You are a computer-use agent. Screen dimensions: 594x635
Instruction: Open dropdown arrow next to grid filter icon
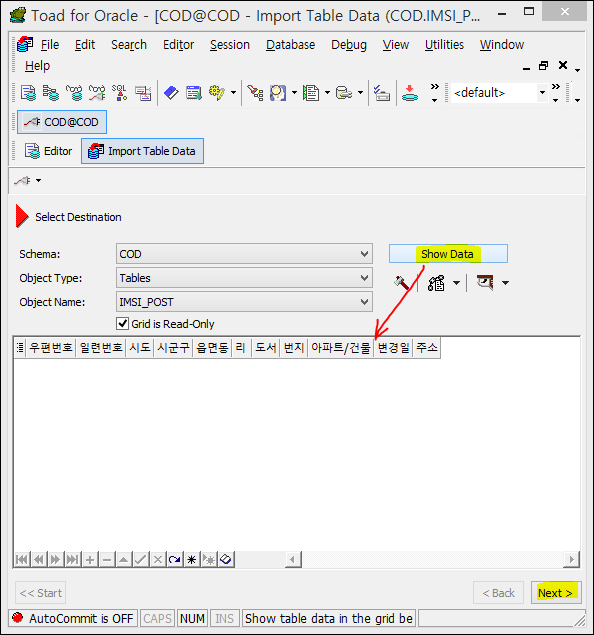point(505,283)
